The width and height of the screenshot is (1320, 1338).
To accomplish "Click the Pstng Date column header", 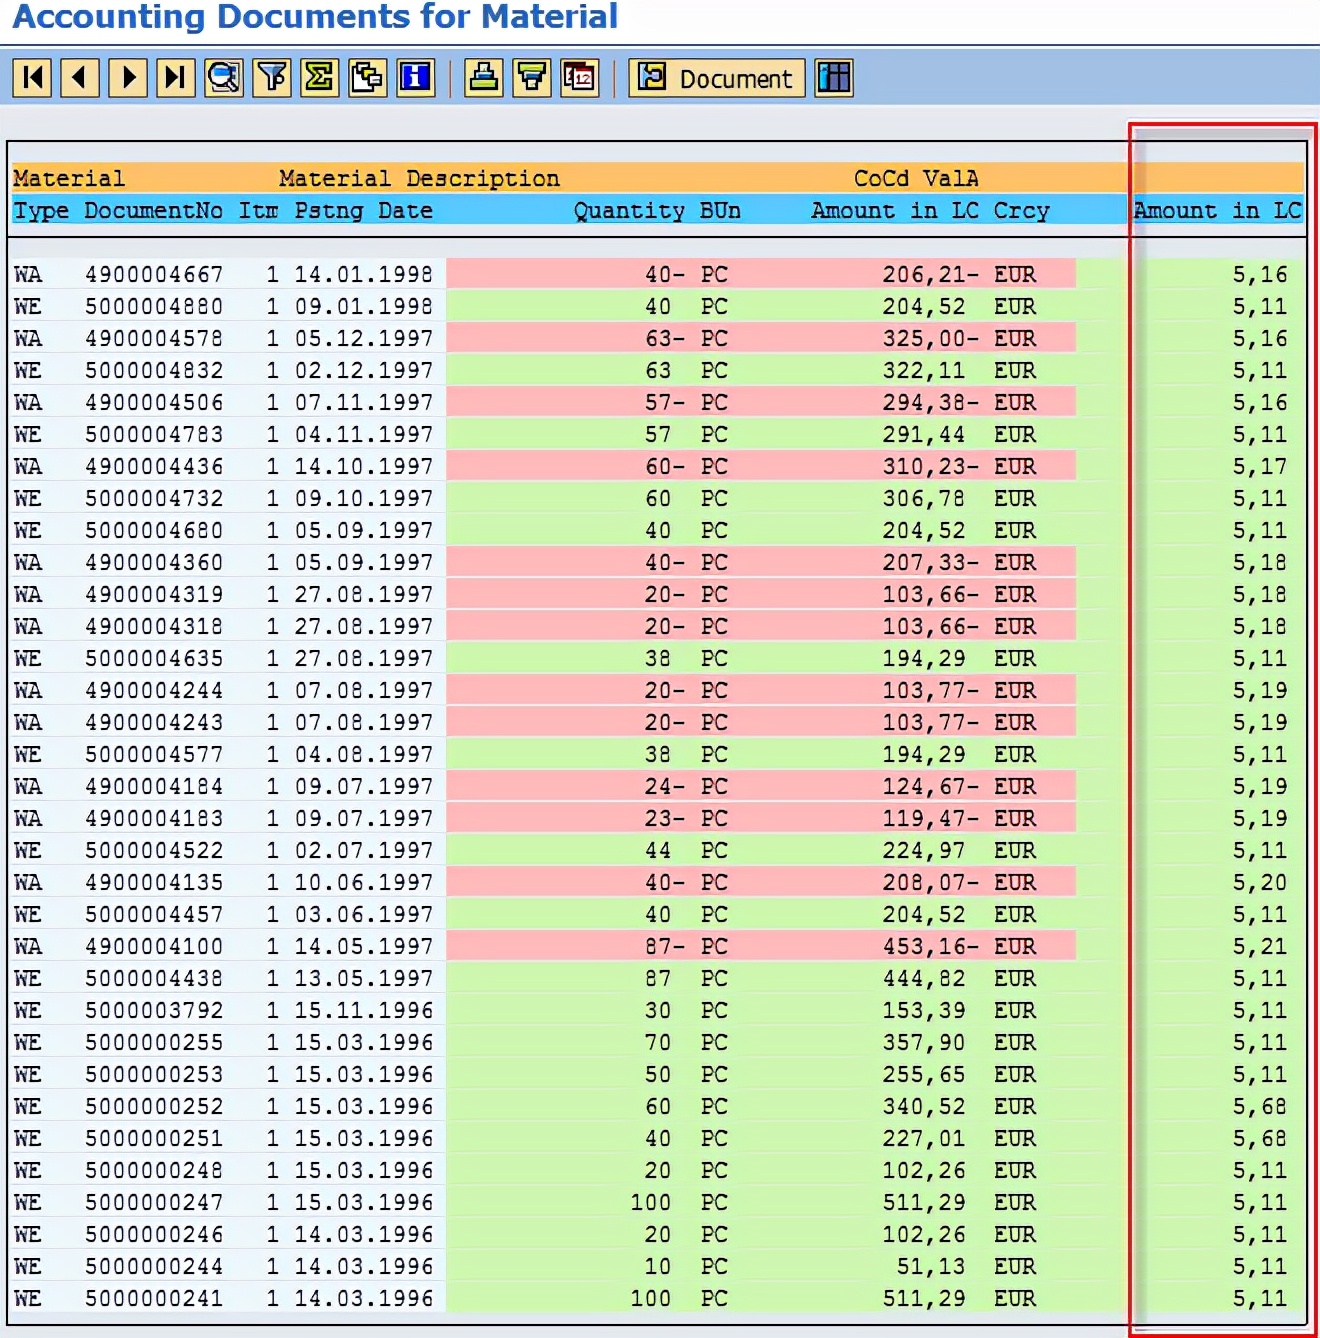I will [363, 211].
